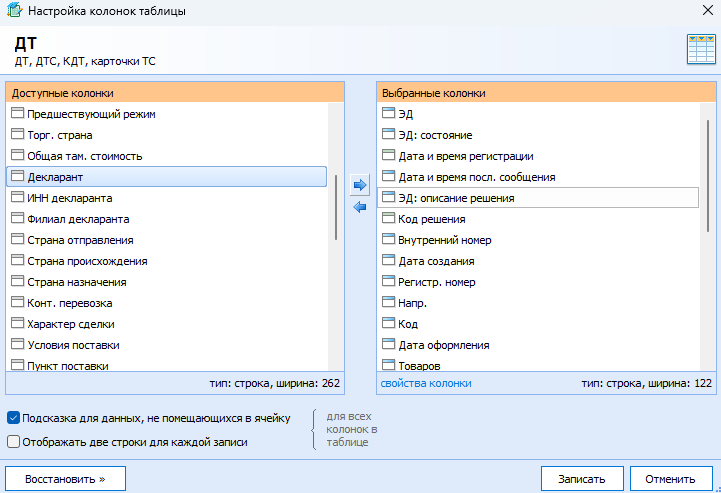Click column icon beside Код решения
The image size is (721, 493).
pos(389,218)
